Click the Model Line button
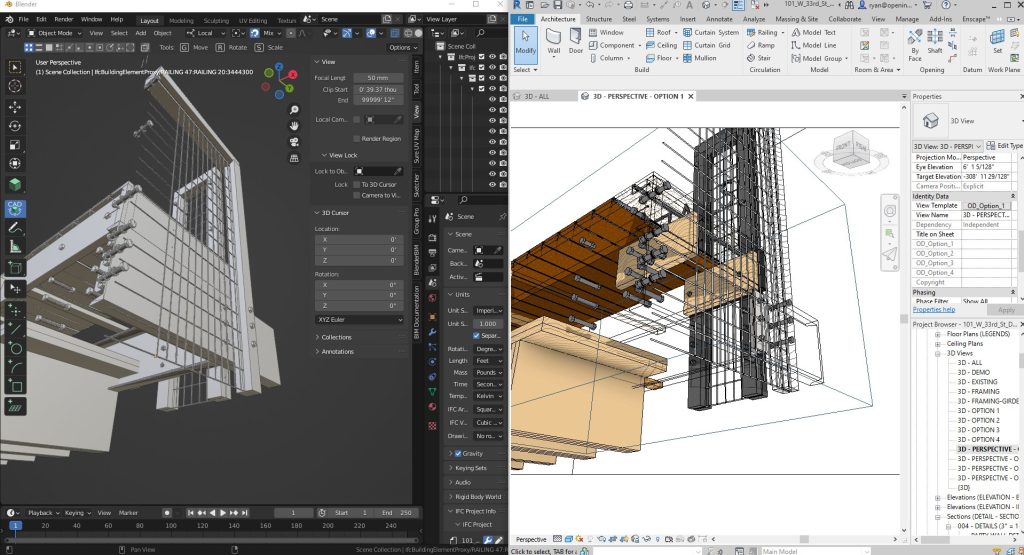This screenshot has width=1024, height=555. (x=814, y=45)
